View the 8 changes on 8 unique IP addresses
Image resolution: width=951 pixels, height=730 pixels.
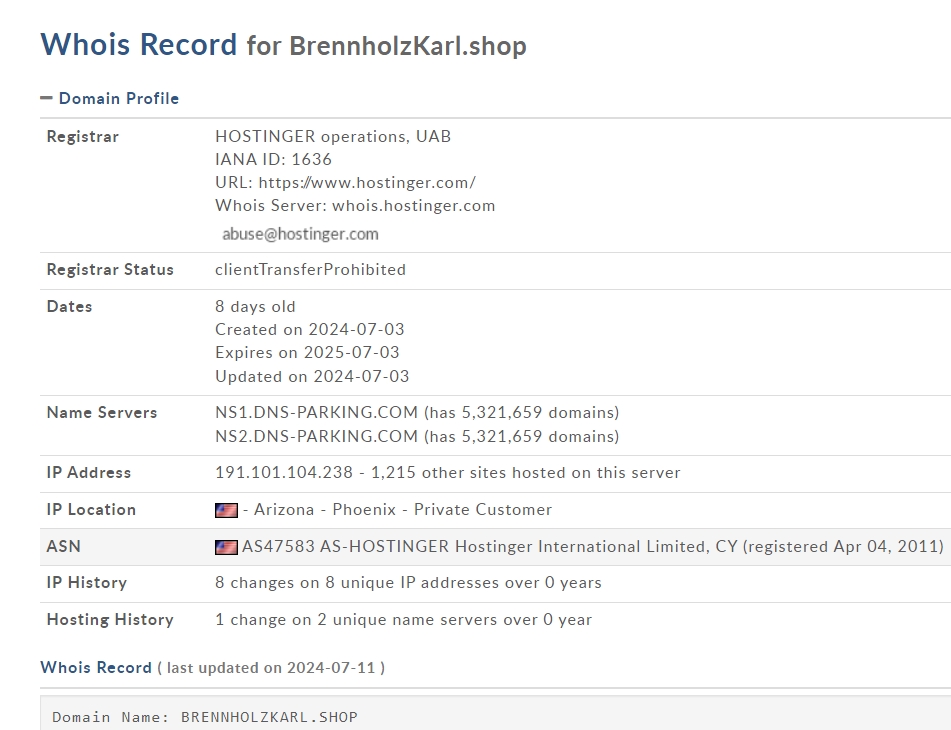(x=408, y=583)
